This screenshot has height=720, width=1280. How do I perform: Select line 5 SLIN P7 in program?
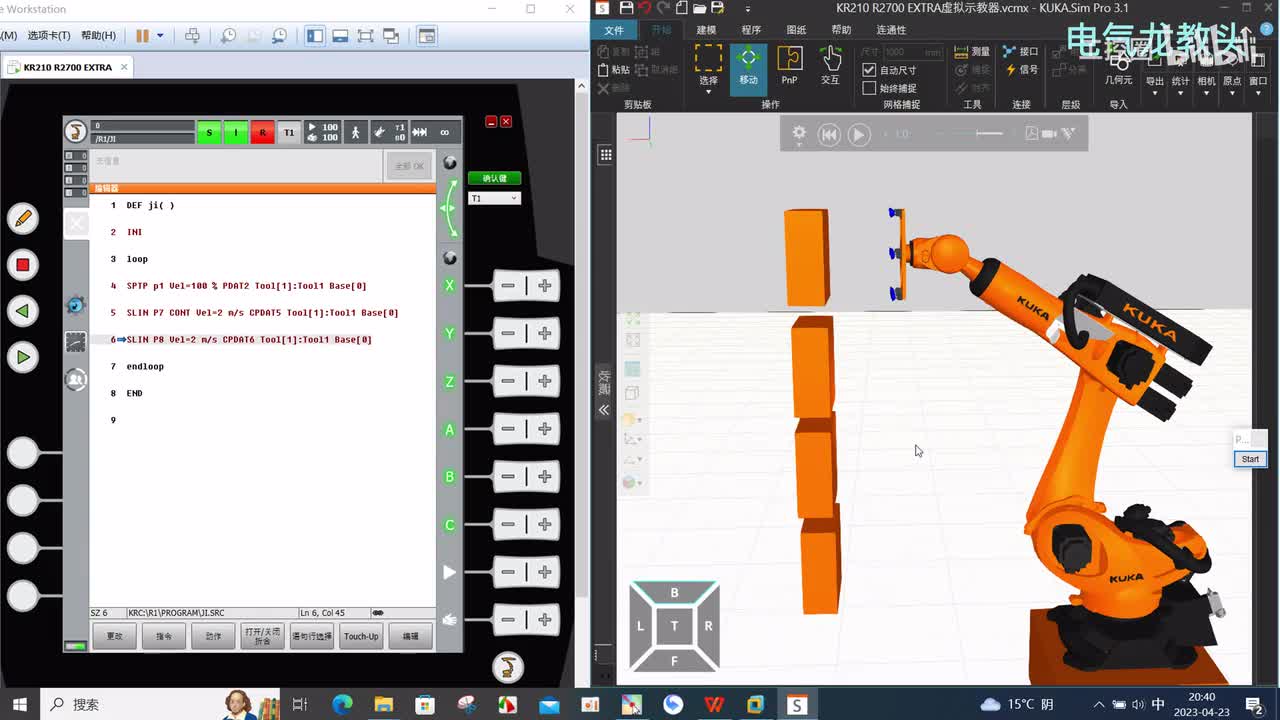pyautogui.click(x=263, y=313)
